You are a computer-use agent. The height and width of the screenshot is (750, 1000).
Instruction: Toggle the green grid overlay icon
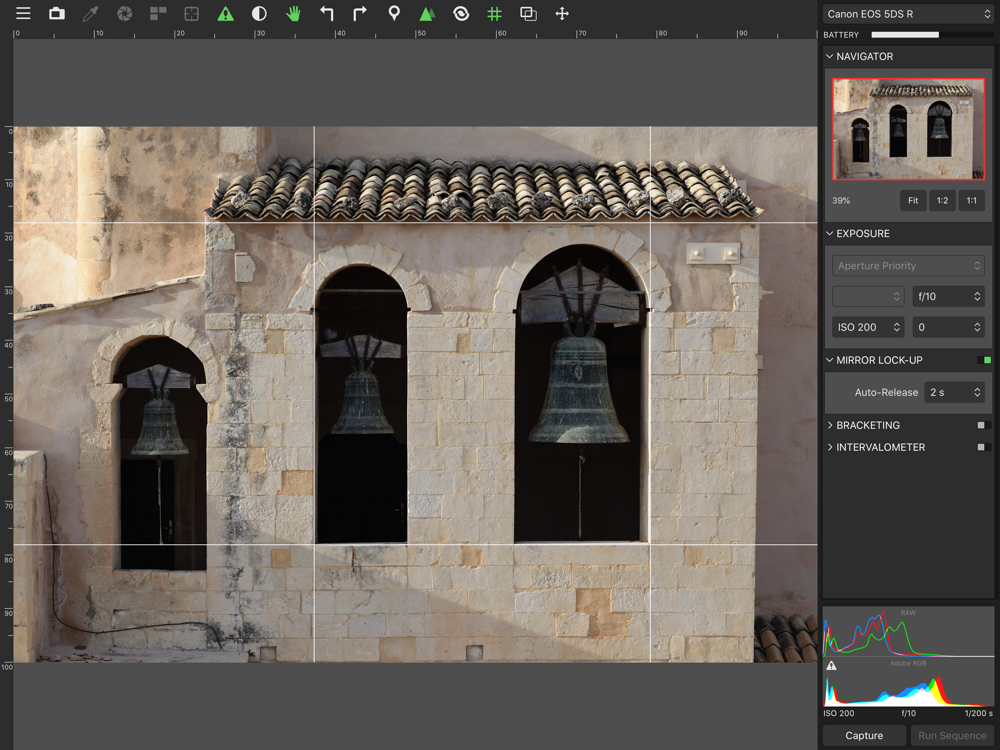pyautogui.click(x=494, y=14)
